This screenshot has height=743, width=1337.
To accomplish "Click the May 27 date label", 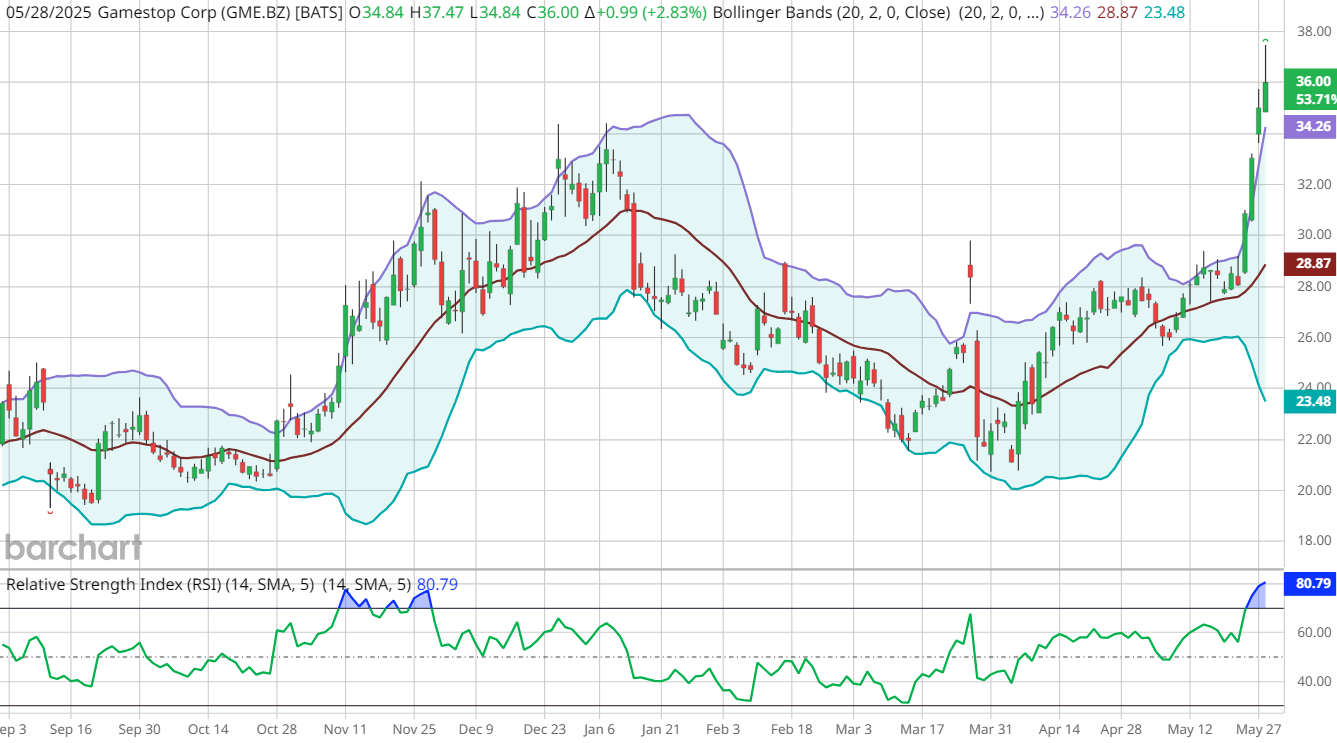I will 1259,729.
